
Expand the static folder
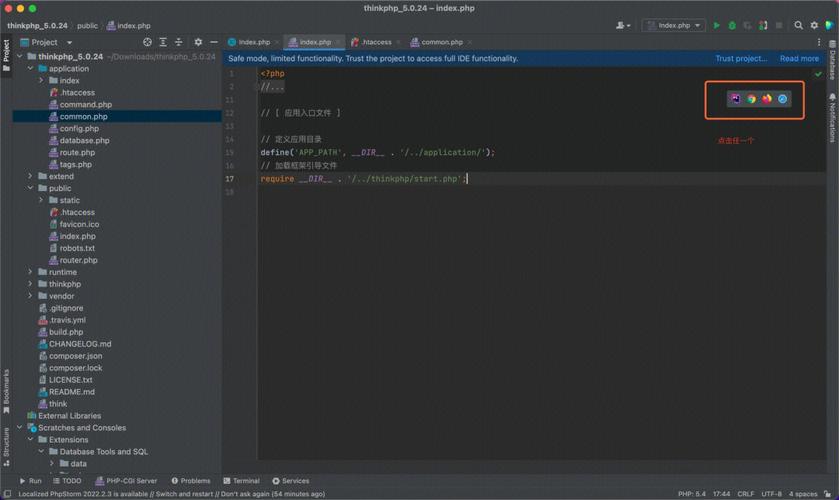41,200
